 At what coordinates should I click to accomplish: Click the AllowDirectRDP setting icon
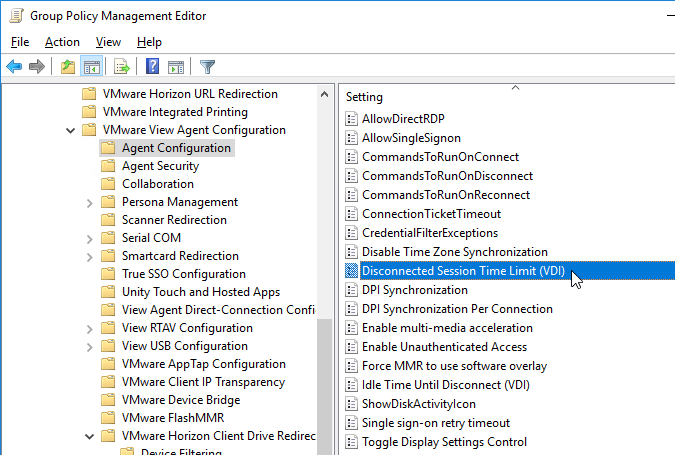[x=352, y=119]
